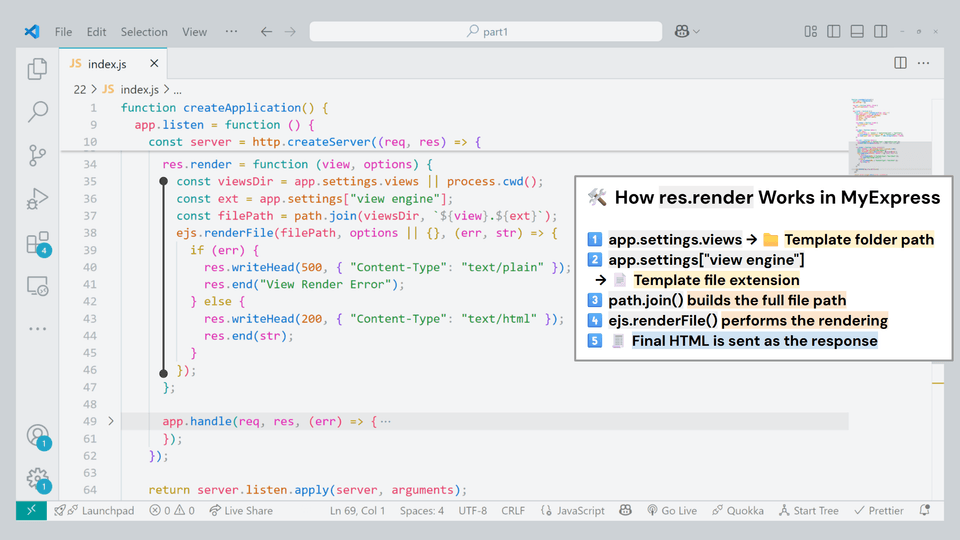Click line number 34 in gutter
This screenshot has width=960, height=540.
[x=90, y=164]
